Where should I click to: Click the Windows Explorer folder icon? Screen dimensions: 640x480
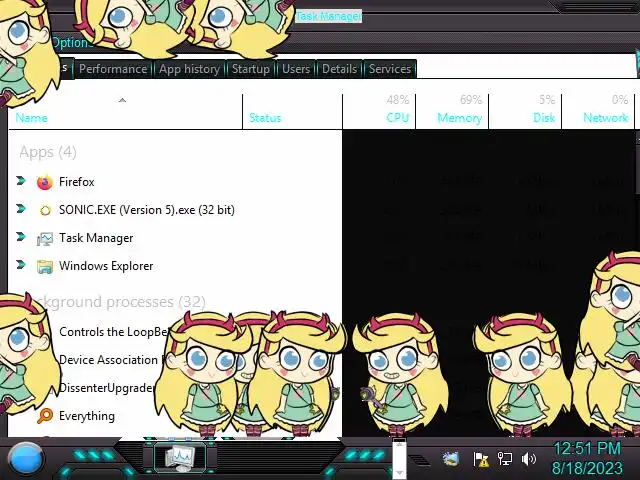(45, 267)
